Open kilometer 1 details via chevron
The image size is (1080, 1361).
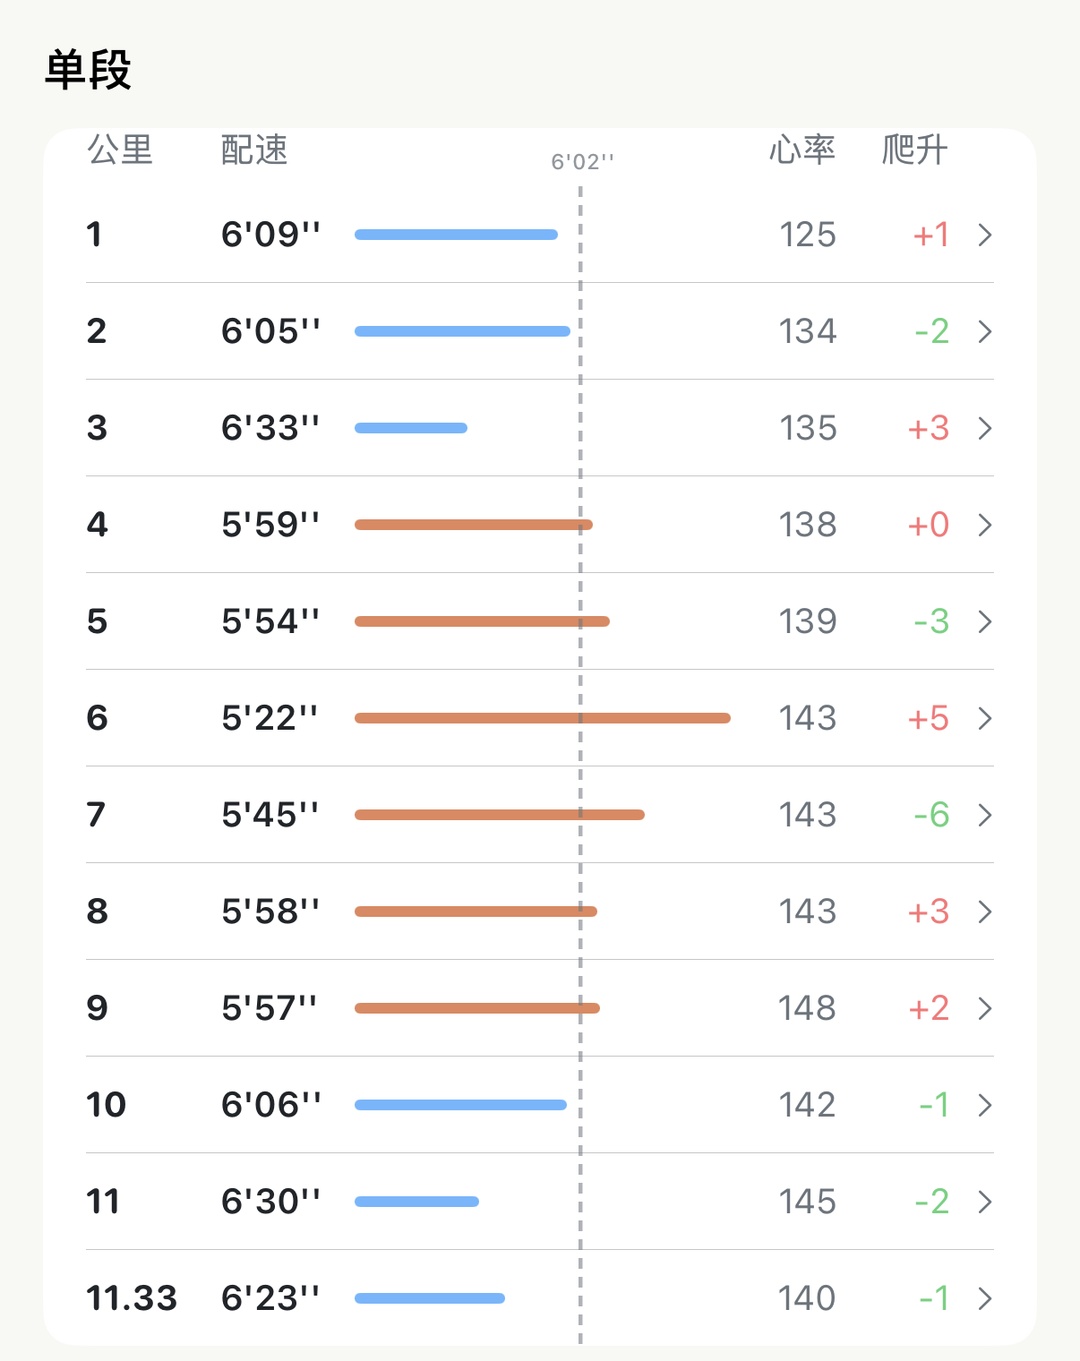coord(985,235)
